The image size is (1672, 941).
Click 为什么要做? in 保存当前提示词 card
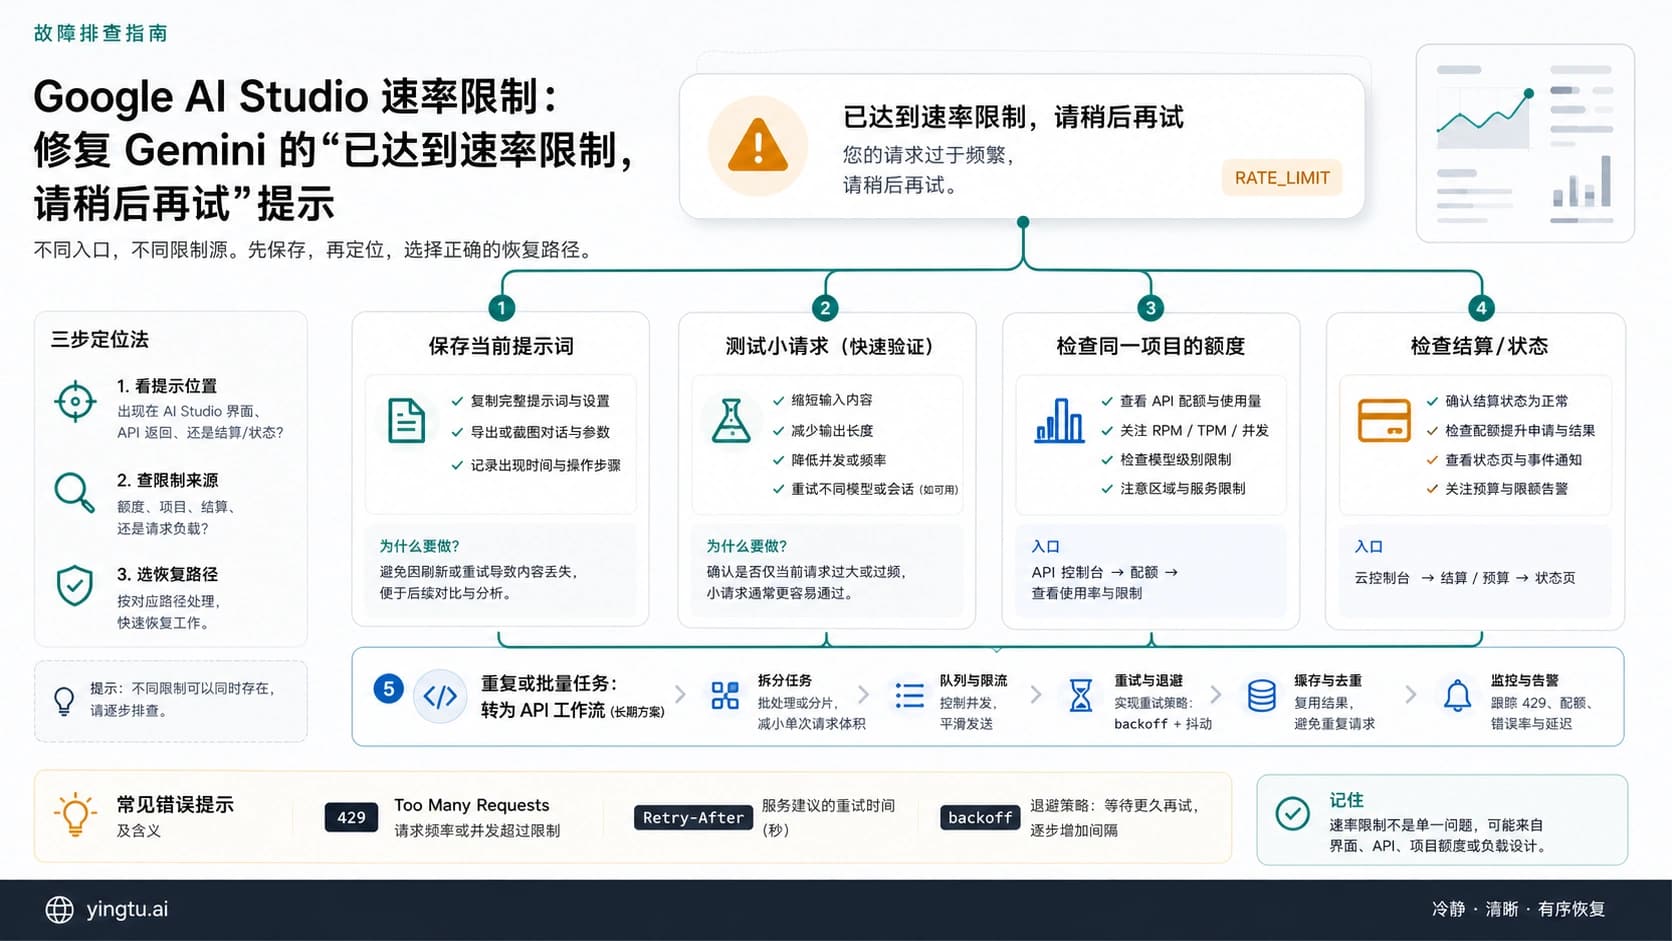point(419,546)
